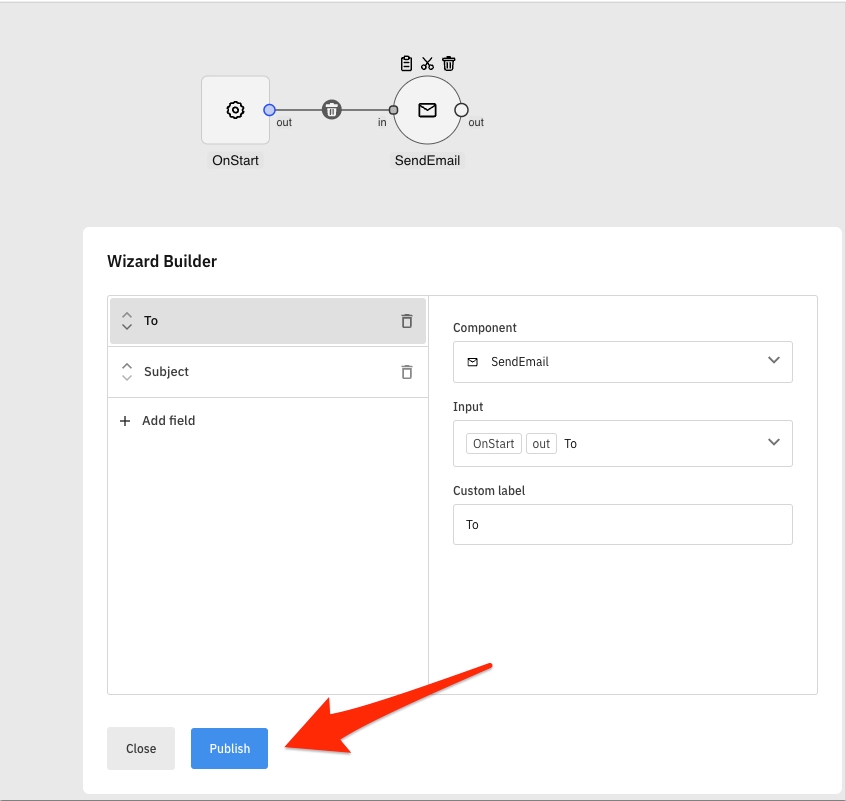Click the trash icon above SendEmail
846x801 pixels.
pyautogui.click(x=449, y=64)
